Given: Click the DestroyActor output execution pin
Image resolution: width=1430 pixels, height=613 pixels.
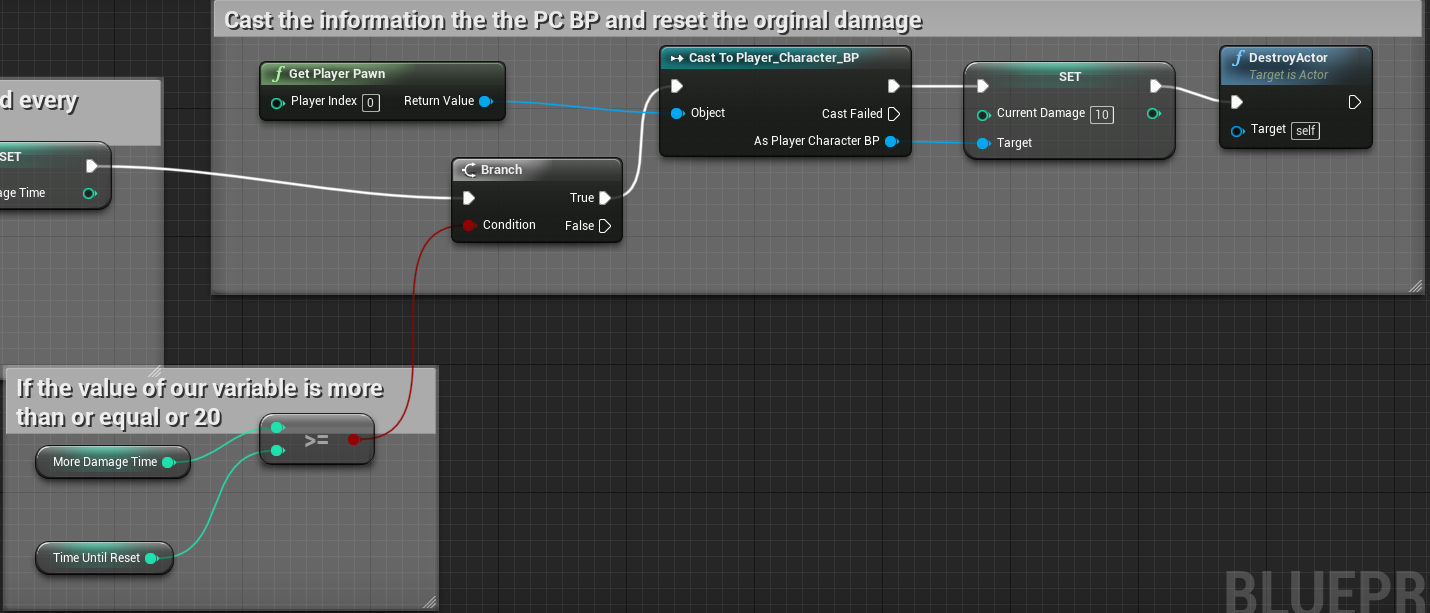Looking at the screenshot, I should 1354,102.
